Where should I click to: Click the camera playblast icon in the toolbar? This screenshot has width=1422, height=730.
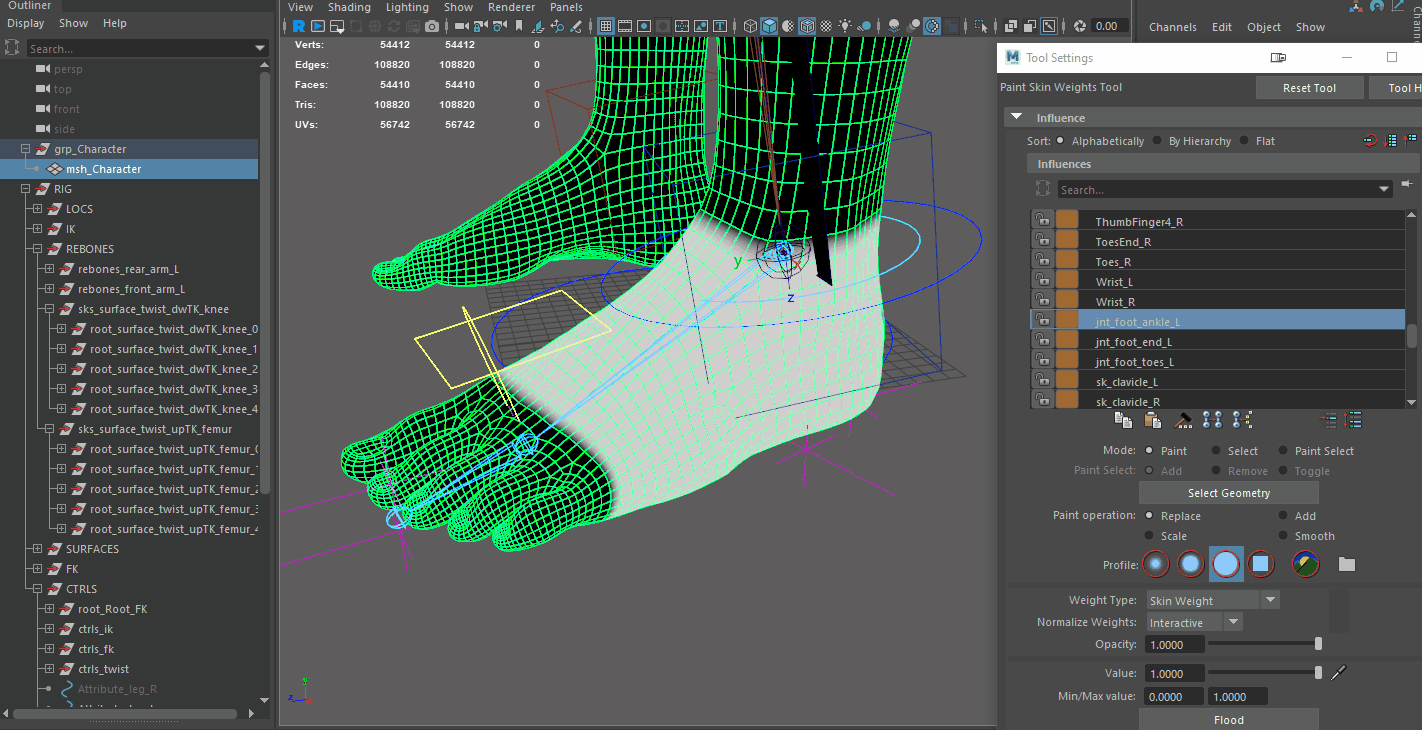pyautogui.click(x=432, y=27)
